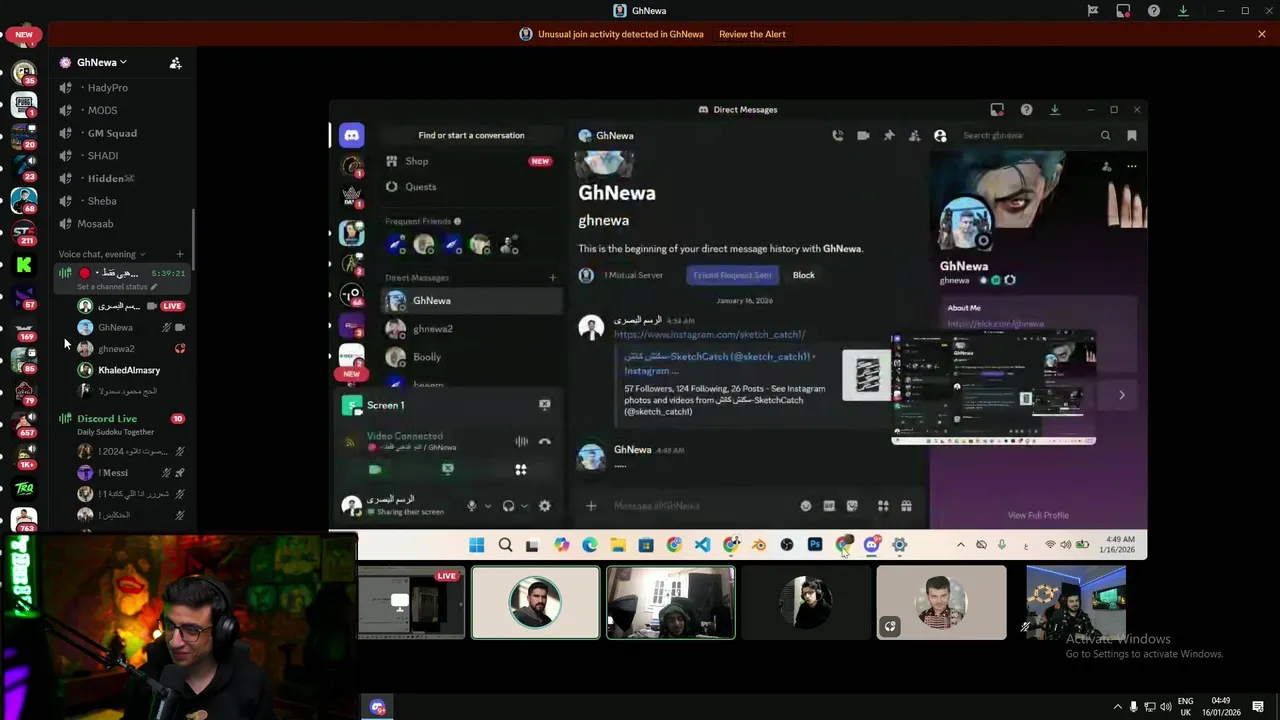Click the add friends to DM icon in stream
The image size is (1280, 720).
click(914, 135)
